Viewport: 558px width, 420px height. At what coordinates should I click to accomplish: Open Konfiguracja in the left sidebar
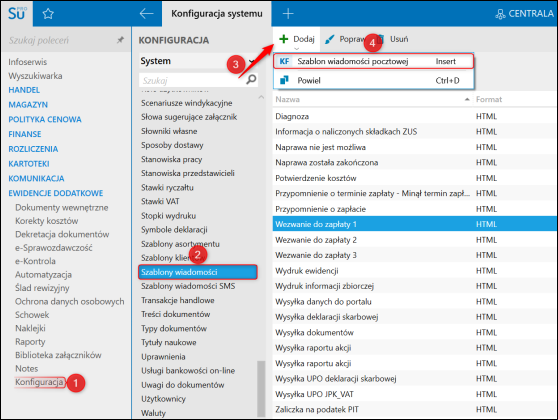(39, 382)
